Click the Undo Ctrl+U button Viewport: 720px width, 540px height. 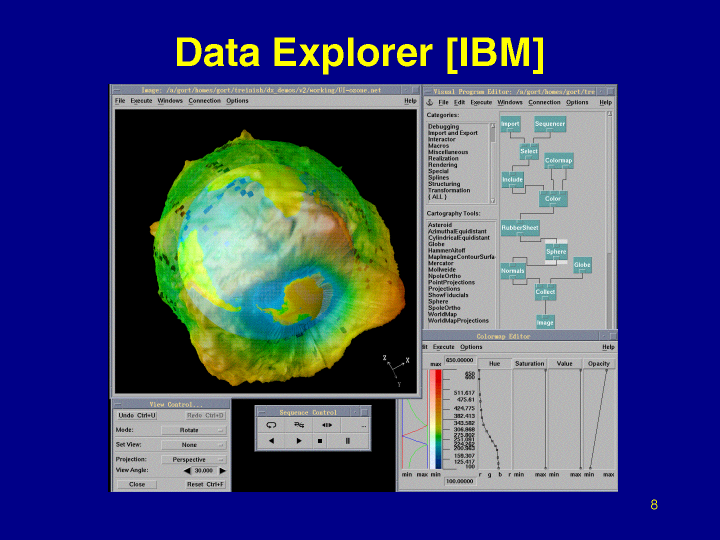tap(137, 415)
